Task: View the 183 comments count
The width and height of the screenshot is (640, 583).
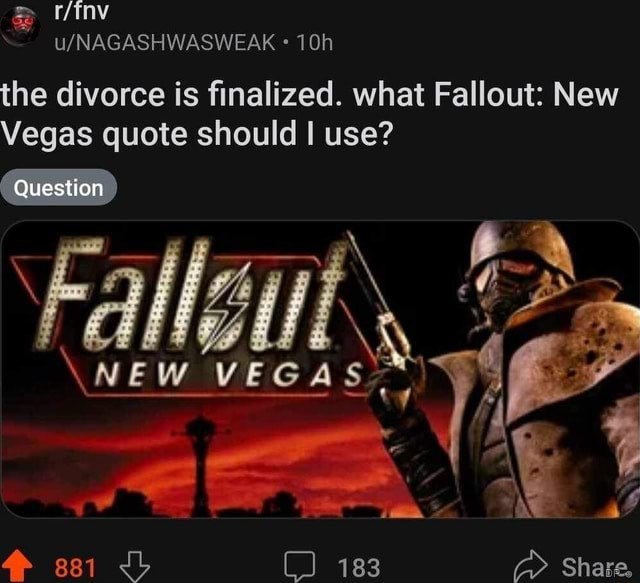Action: pyautogui.click(x=359, y=567)
